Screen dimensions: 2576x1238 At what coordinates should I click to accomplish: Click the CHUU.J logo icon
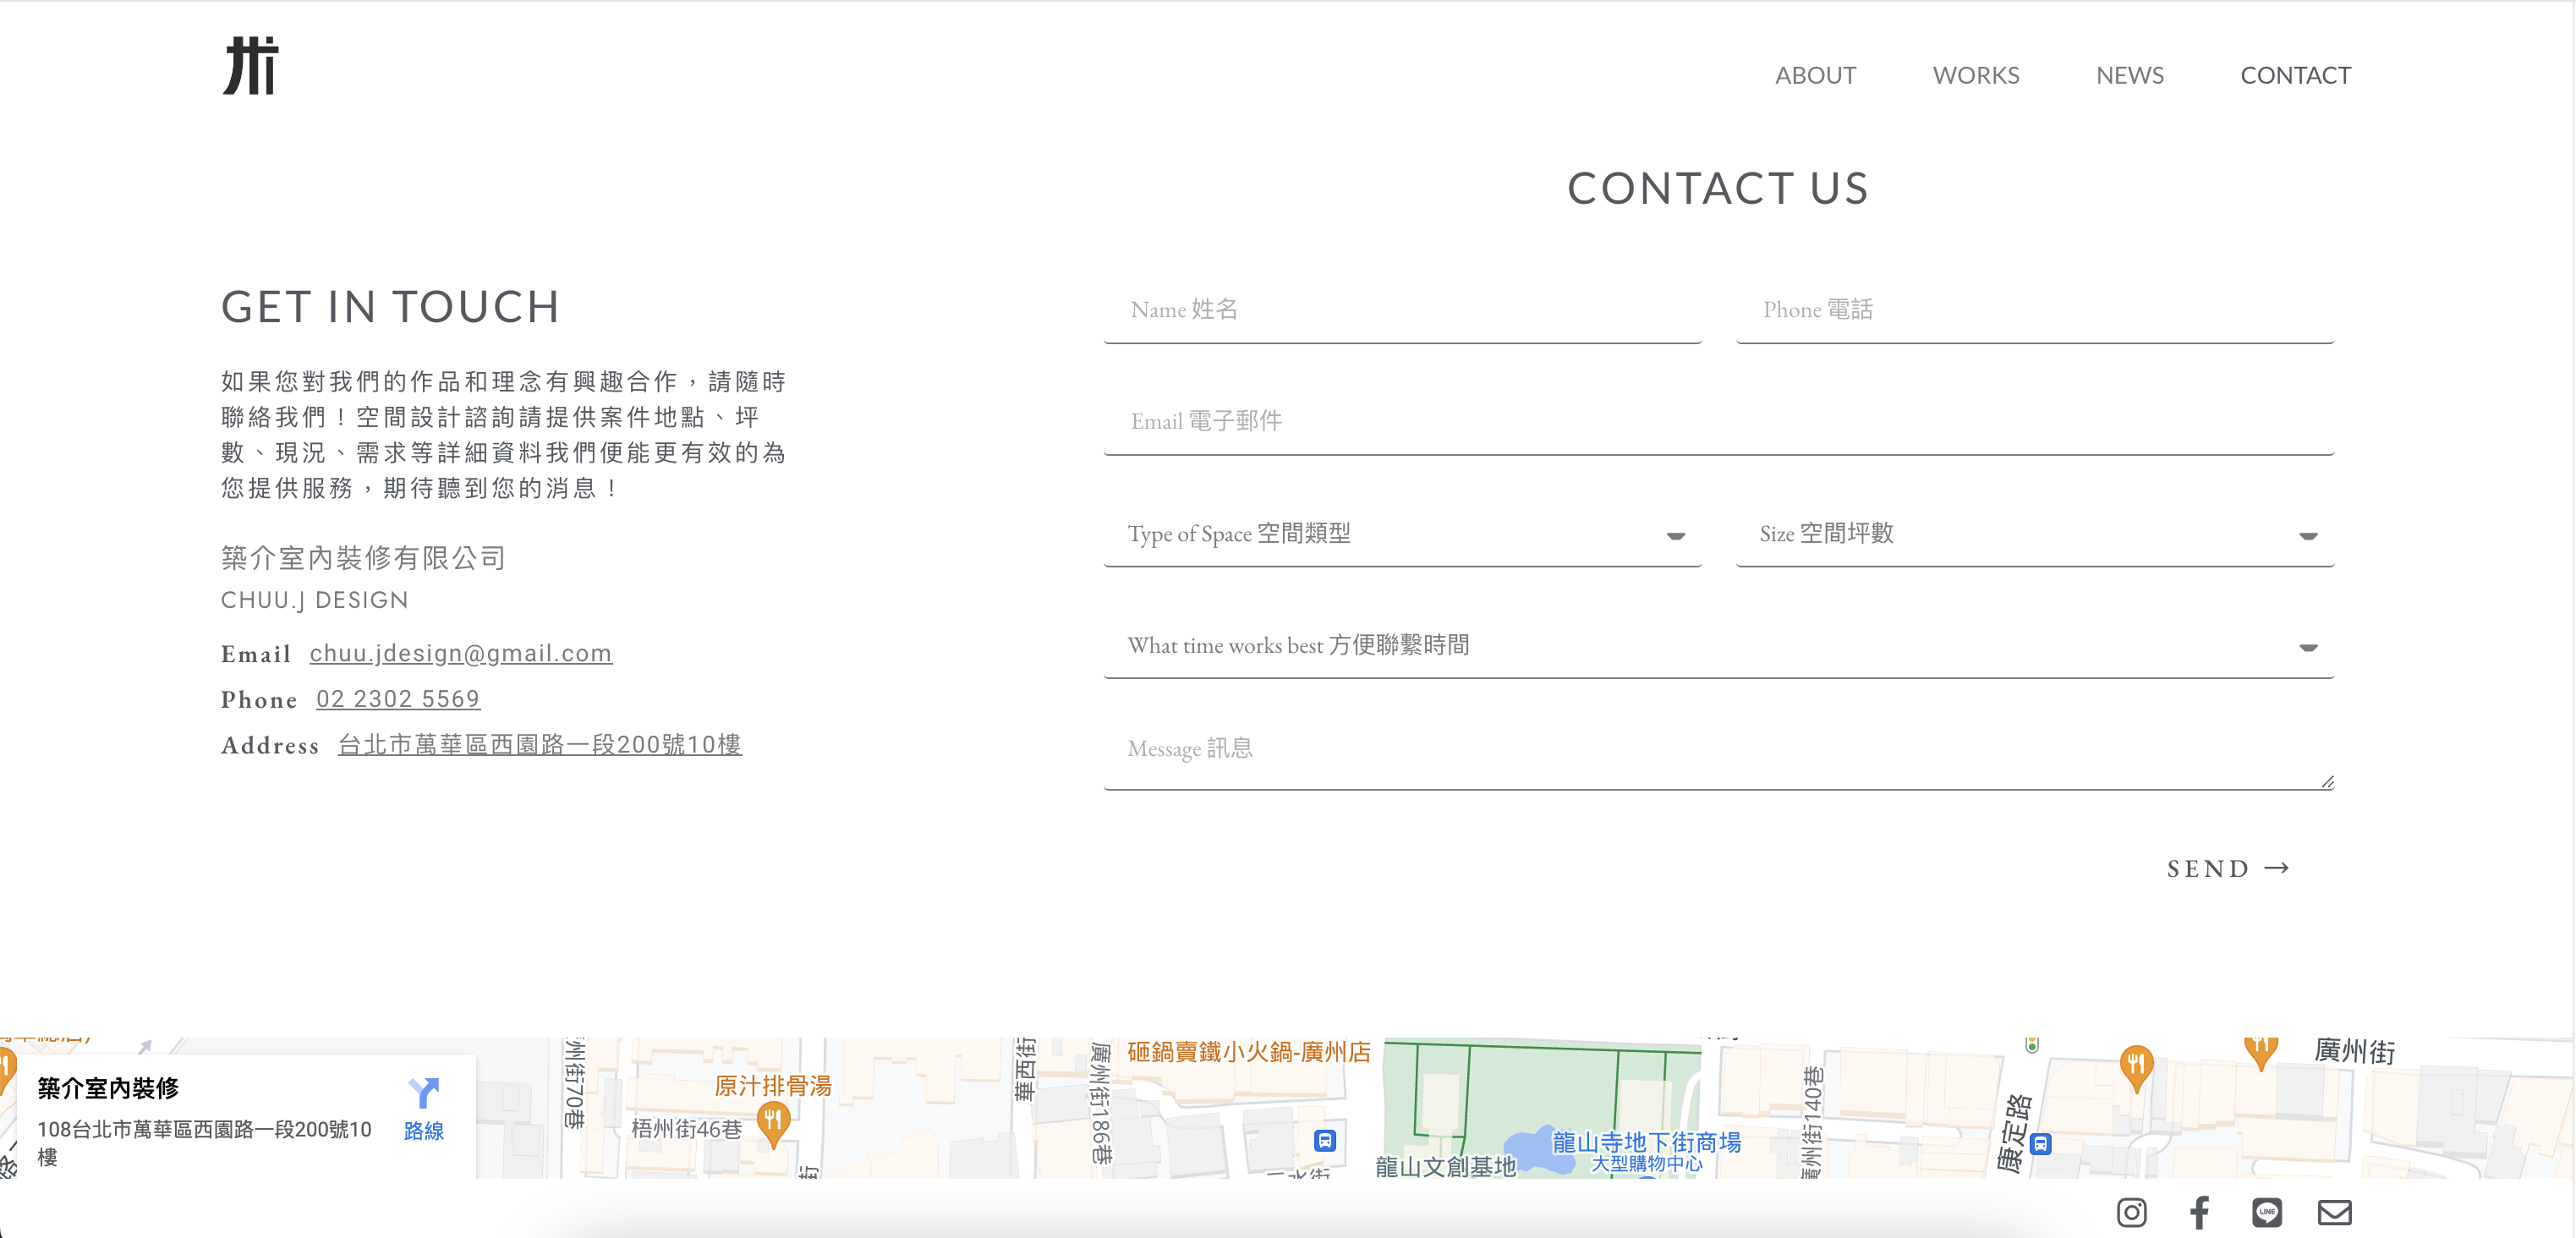pos(250,66)
